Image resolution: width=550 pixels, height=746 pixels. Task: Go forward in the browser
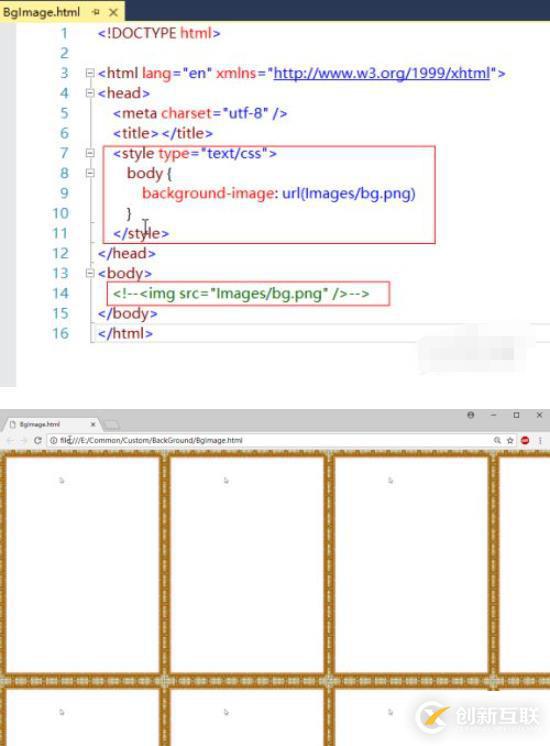[x=23, y=440]
